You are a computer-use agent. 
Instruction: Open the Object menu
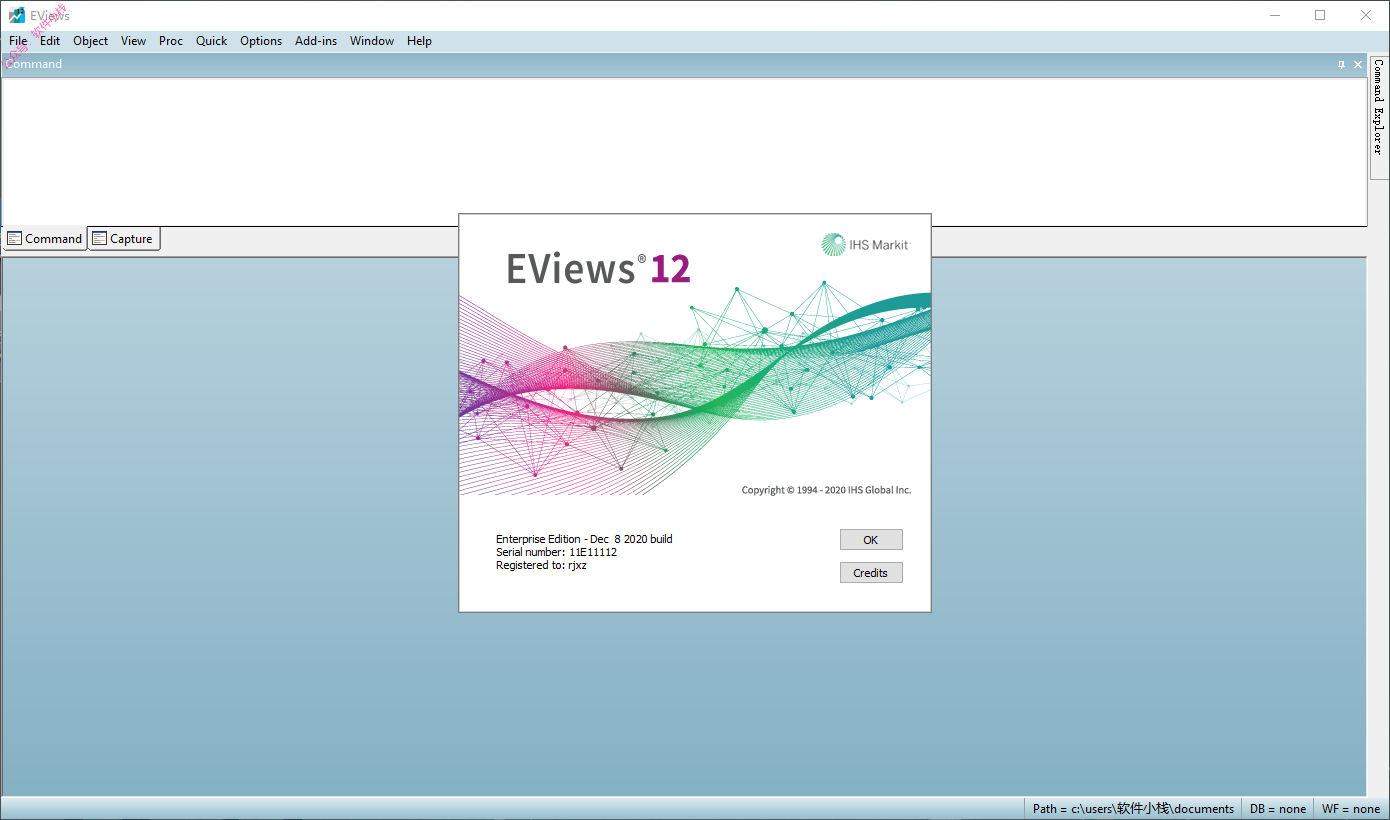tap(90, 41)
